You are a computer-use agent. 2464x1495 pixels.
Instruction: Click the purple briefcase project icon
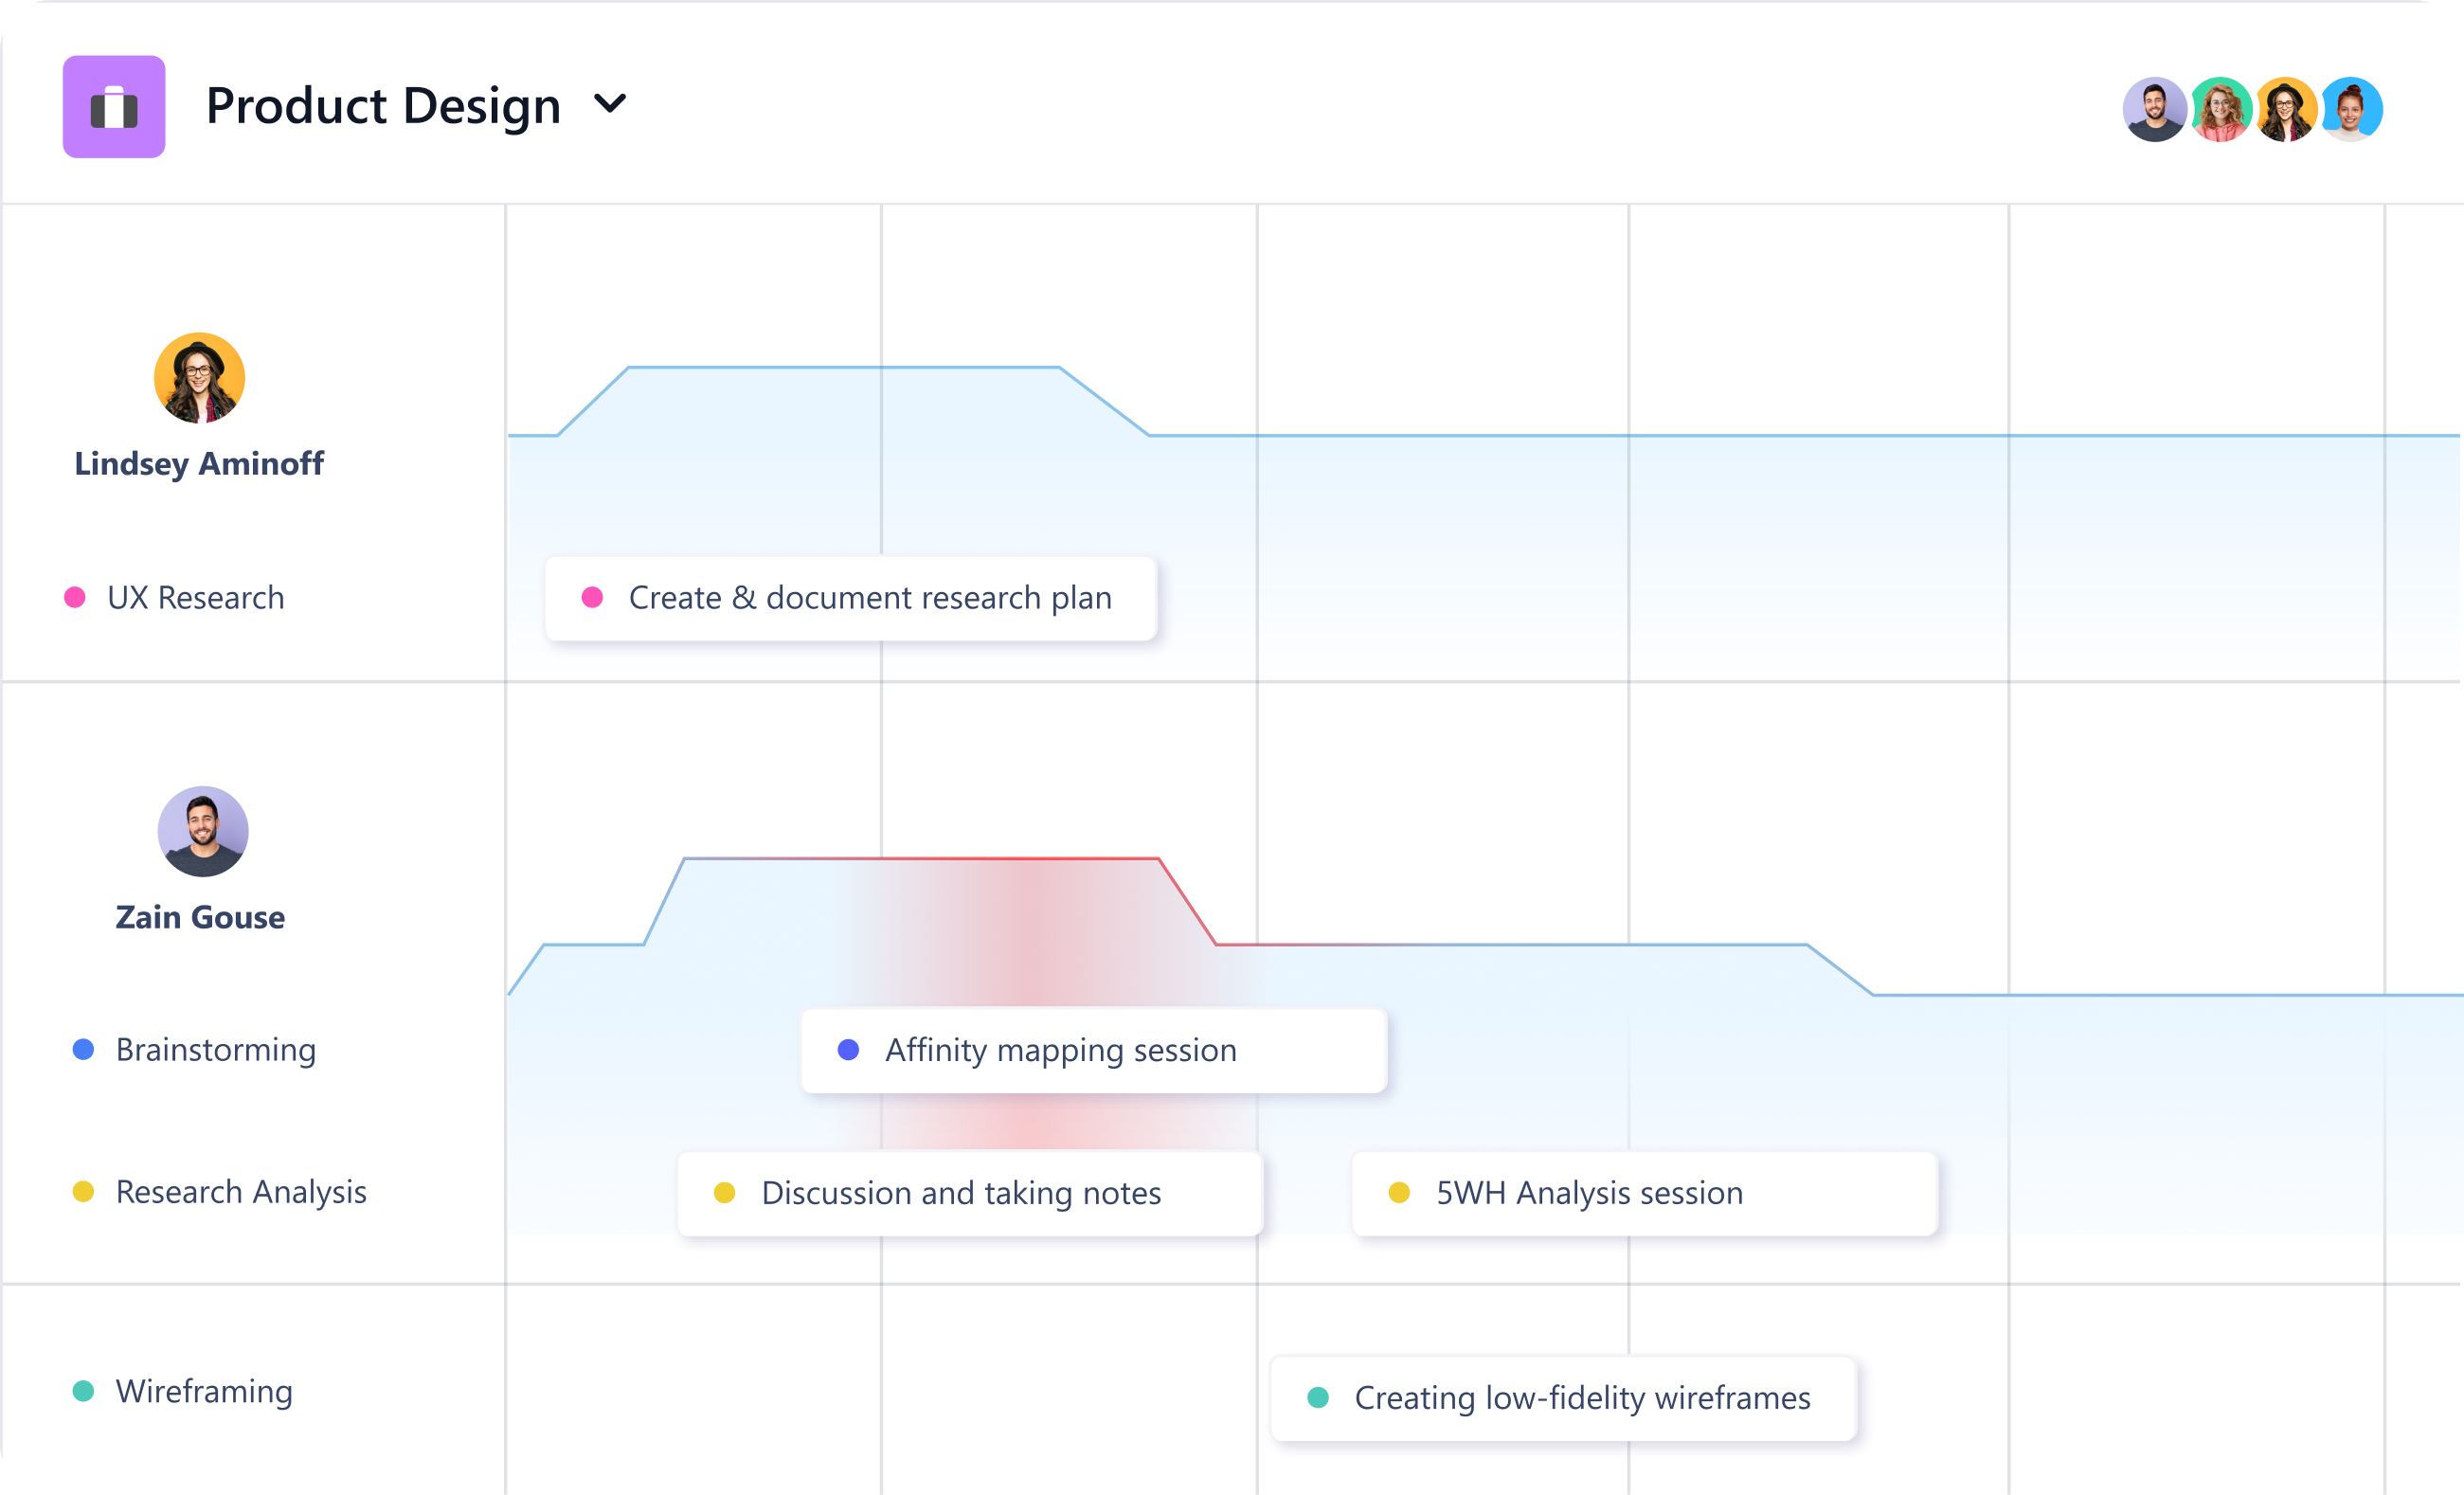(114, 107)
